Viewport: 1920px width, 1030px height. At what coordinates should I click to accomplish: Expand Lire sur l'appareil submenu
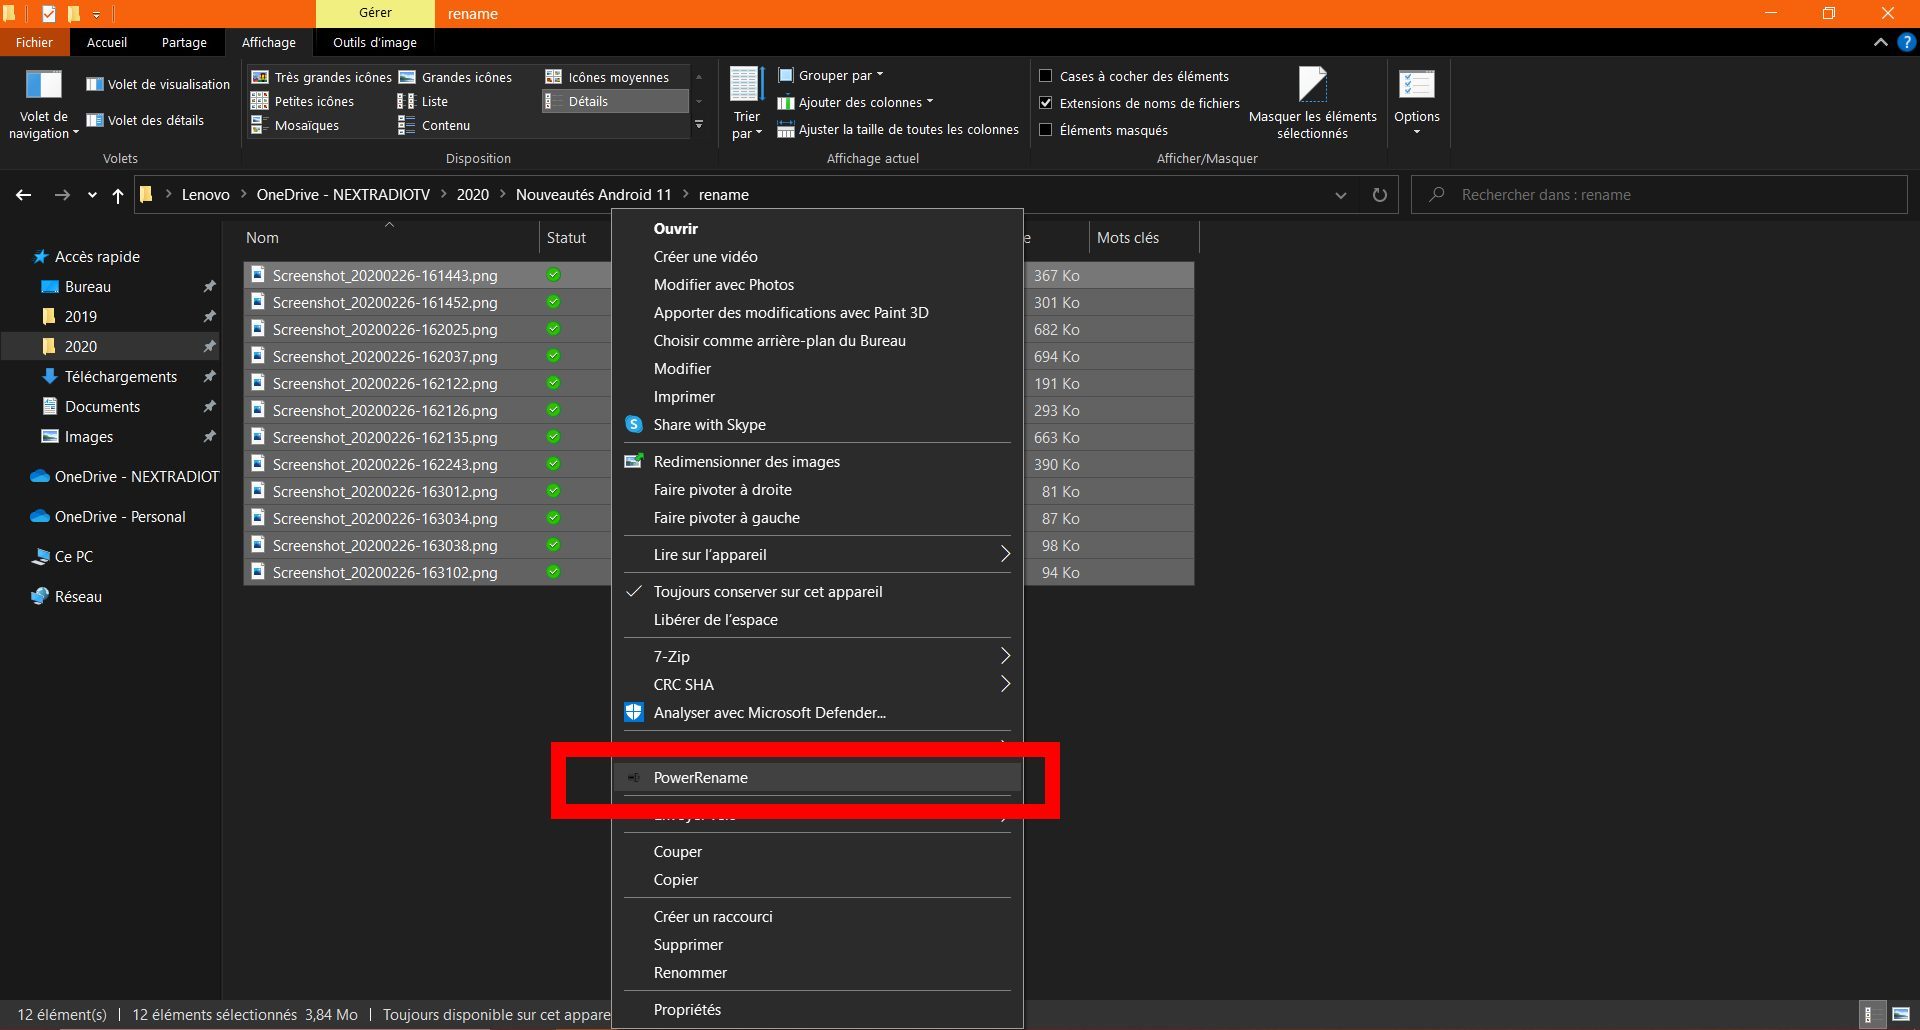[817, 554]
